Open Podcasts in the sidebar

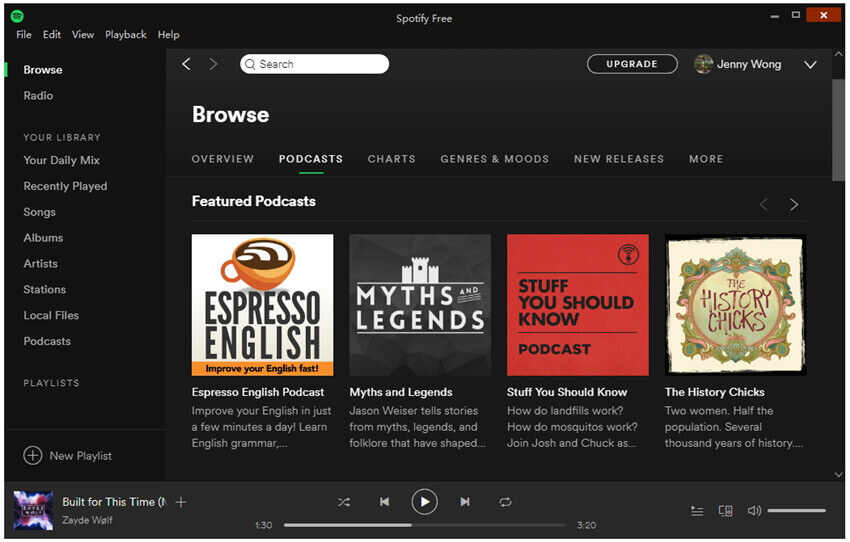coord(47,341)
